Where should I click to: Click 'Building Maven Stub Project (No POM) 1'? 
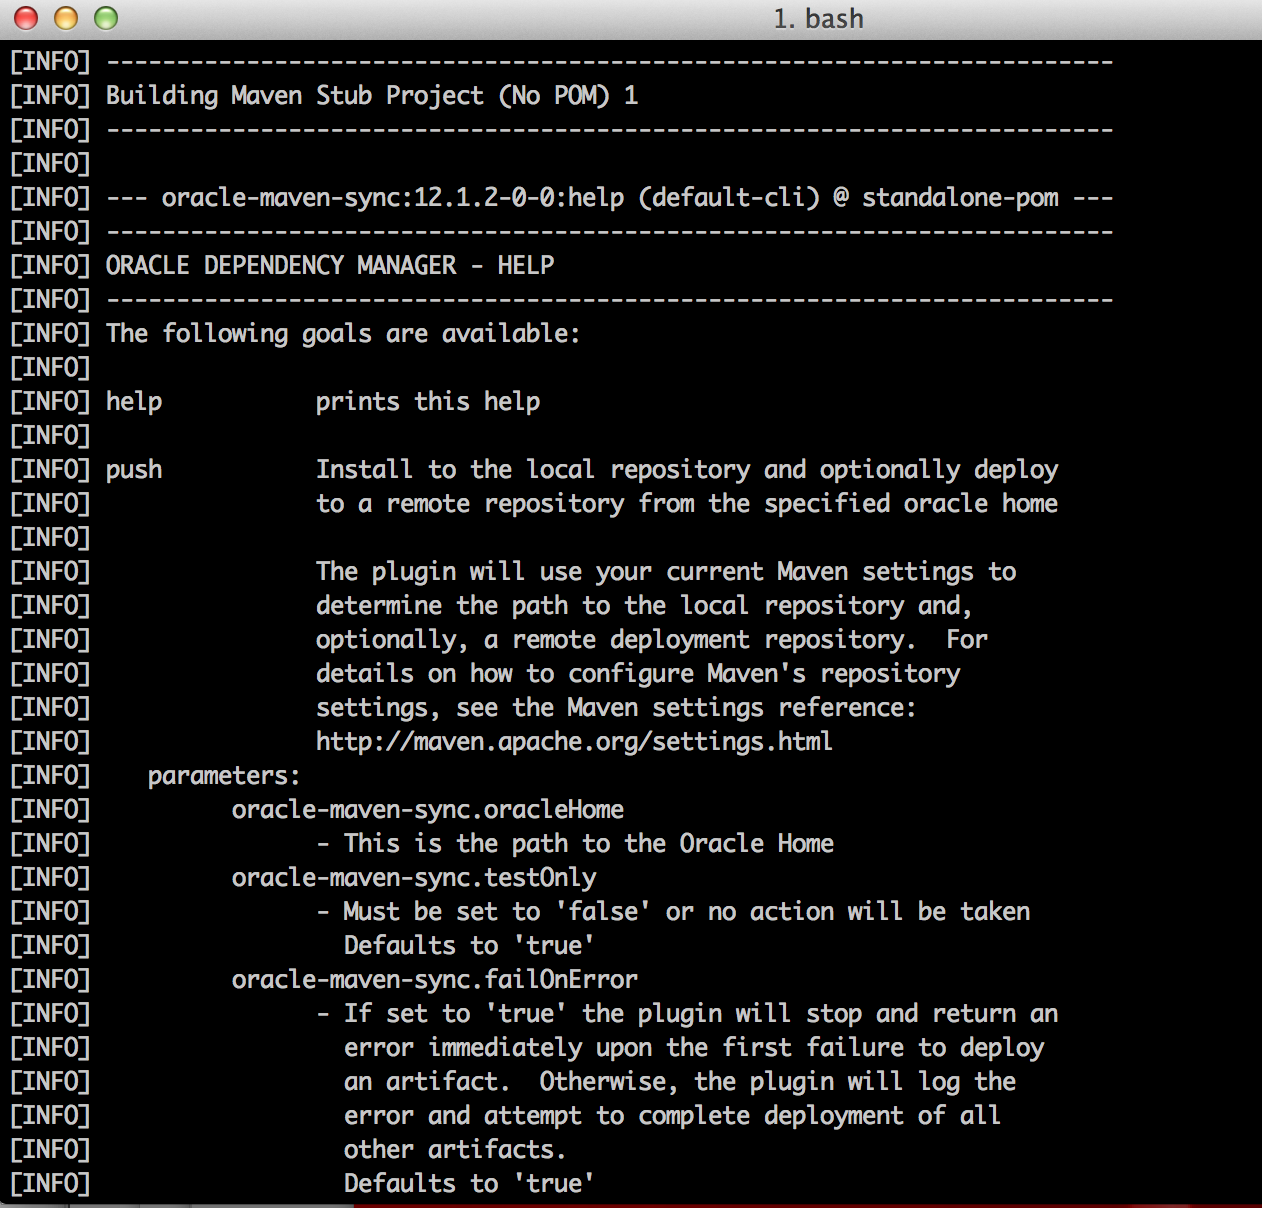tap(372, 96)
